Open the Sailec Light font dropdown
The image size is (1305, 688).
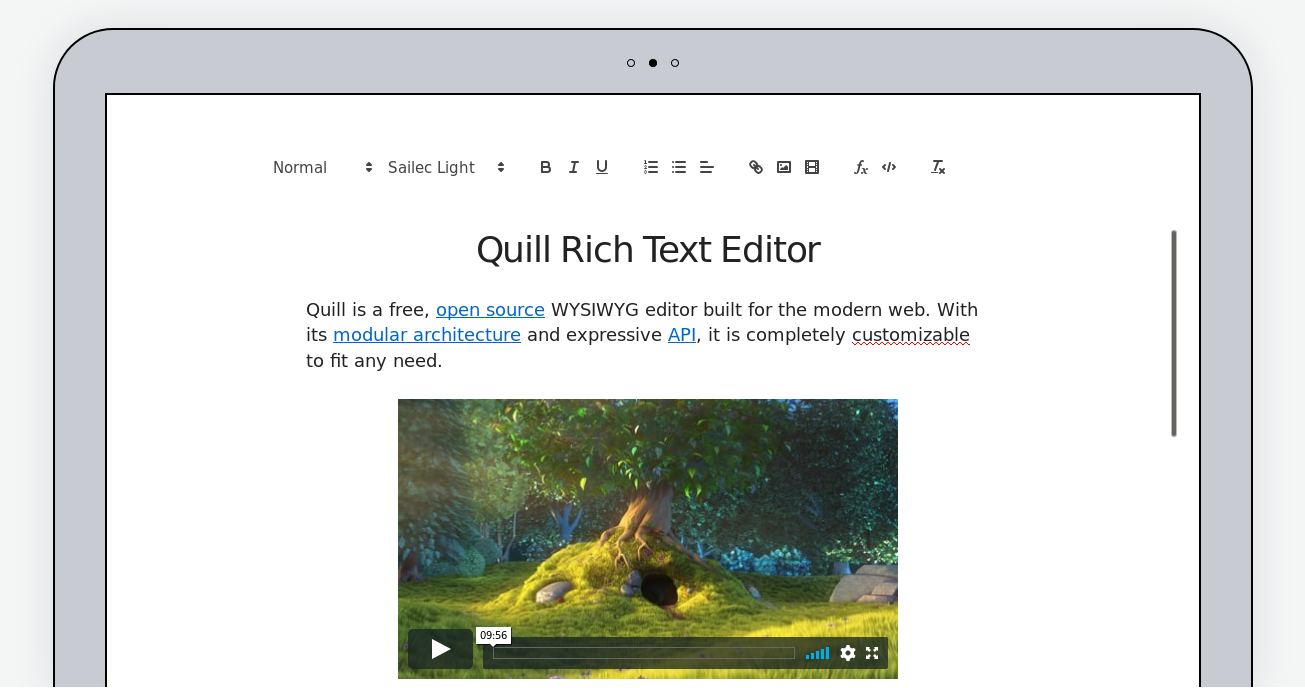446,167
